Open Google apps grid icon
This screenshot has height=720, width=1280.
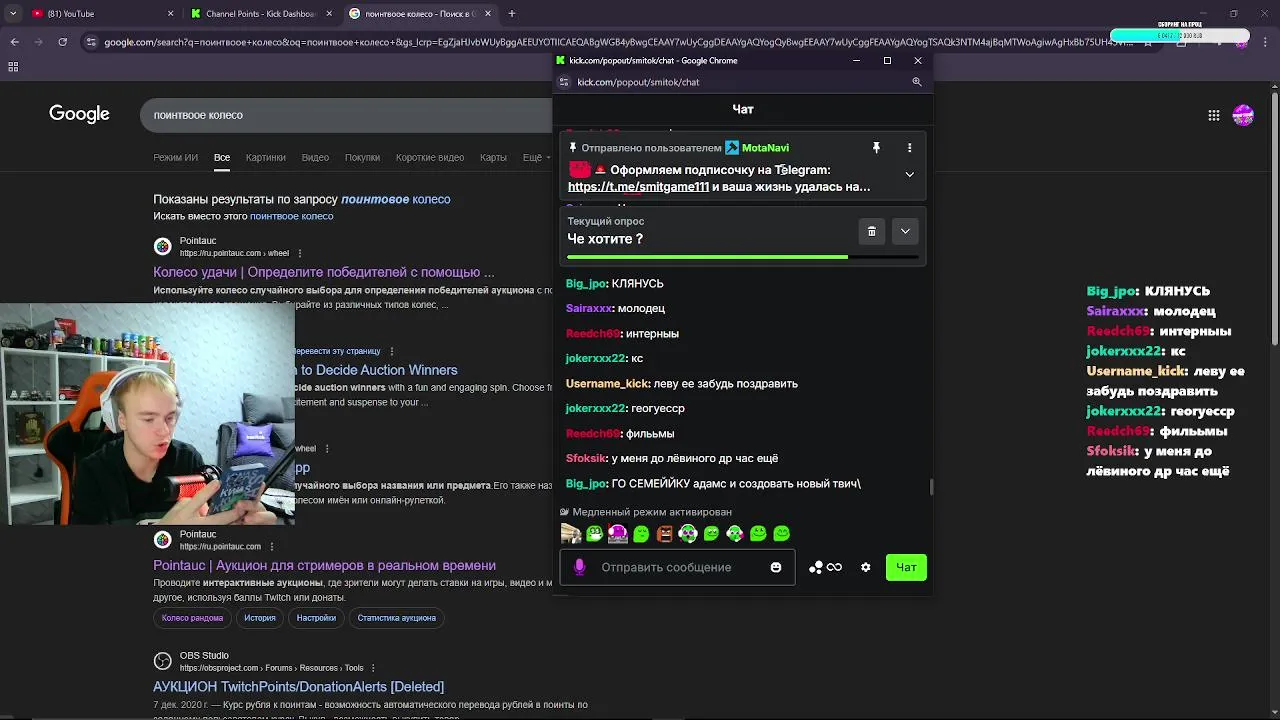(x=1213, y=115)
